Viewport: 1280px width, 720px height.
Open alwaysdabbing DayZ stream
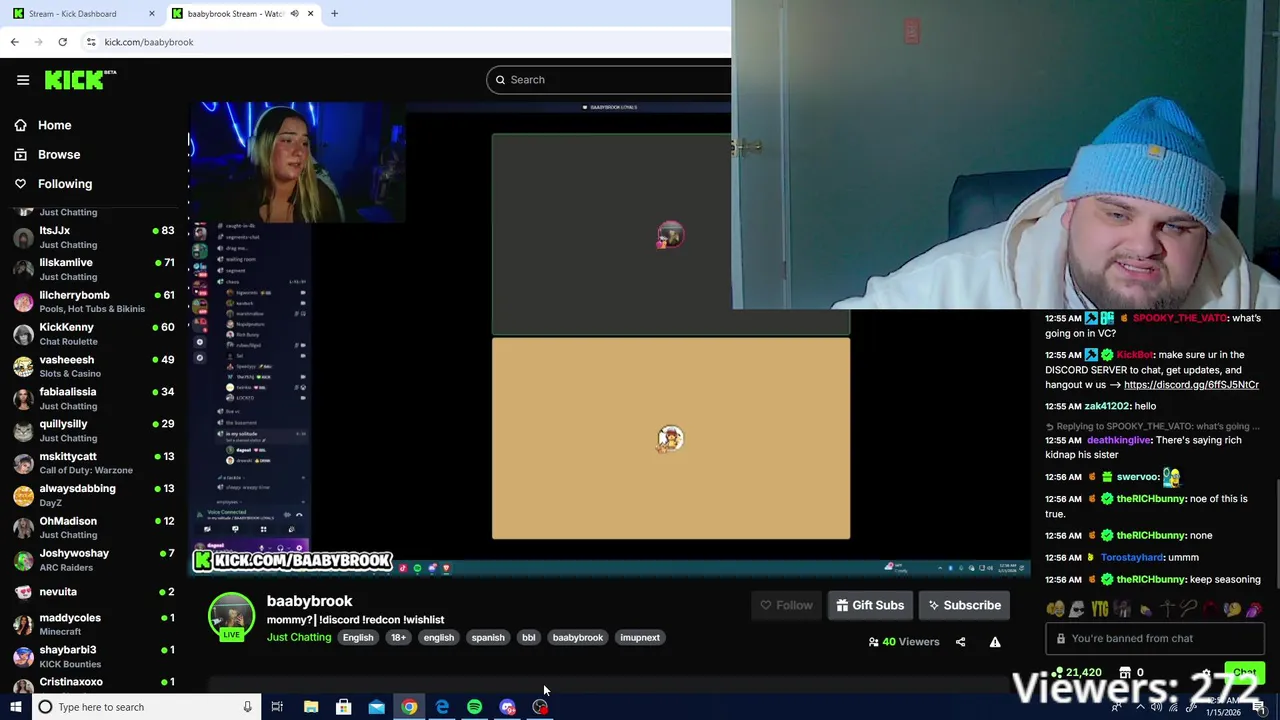pyautogui.click(x=94, y=495)
